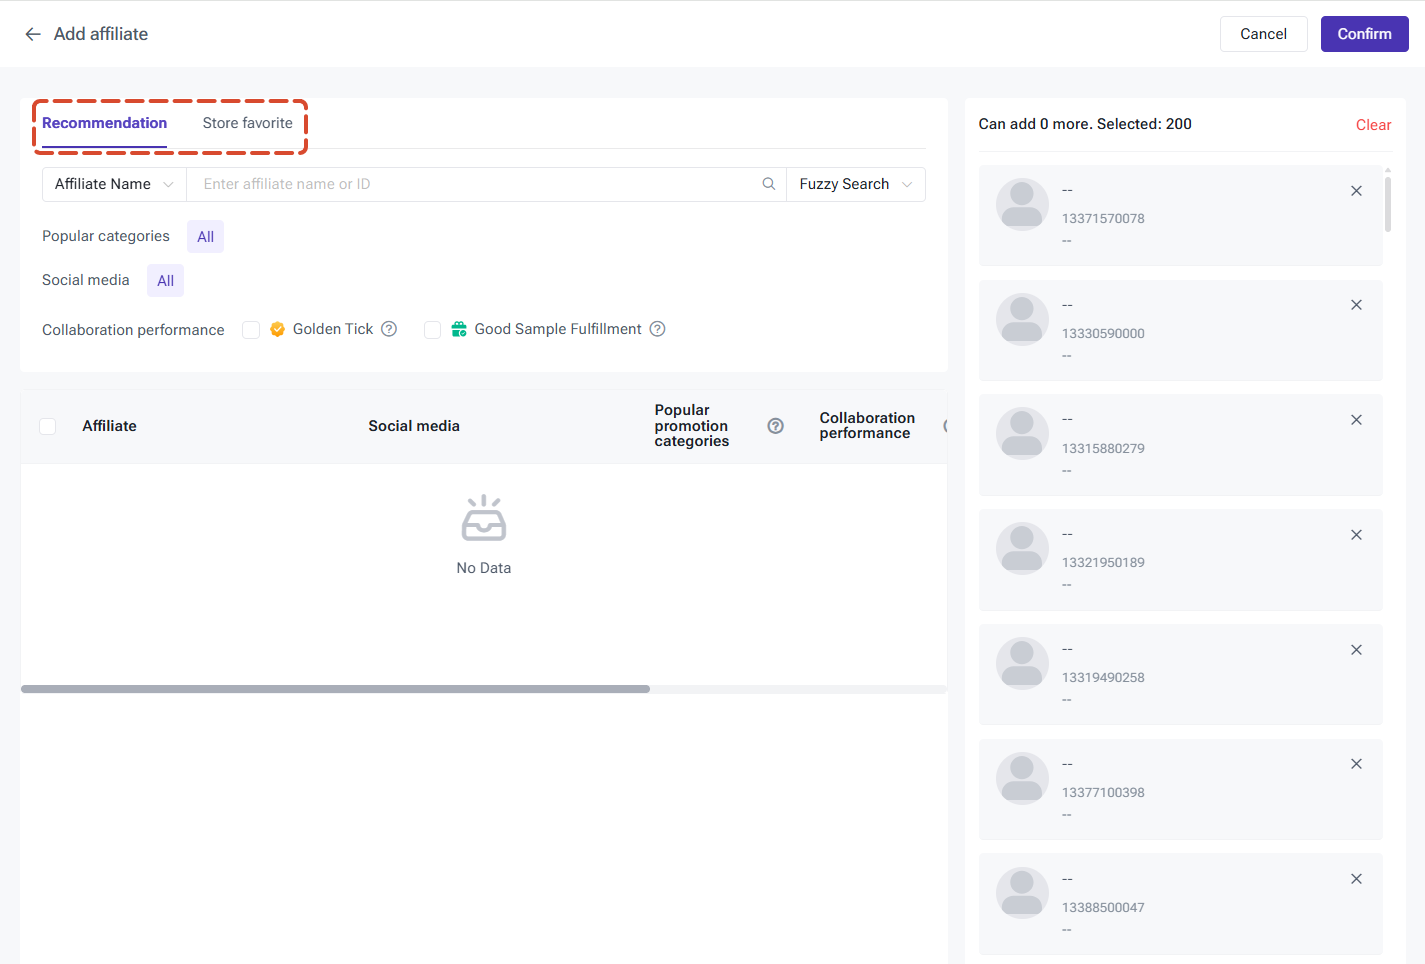Remove affiliate 13371570078 with X icon
1425x964 pixels.
click(x=1356, y=191)
